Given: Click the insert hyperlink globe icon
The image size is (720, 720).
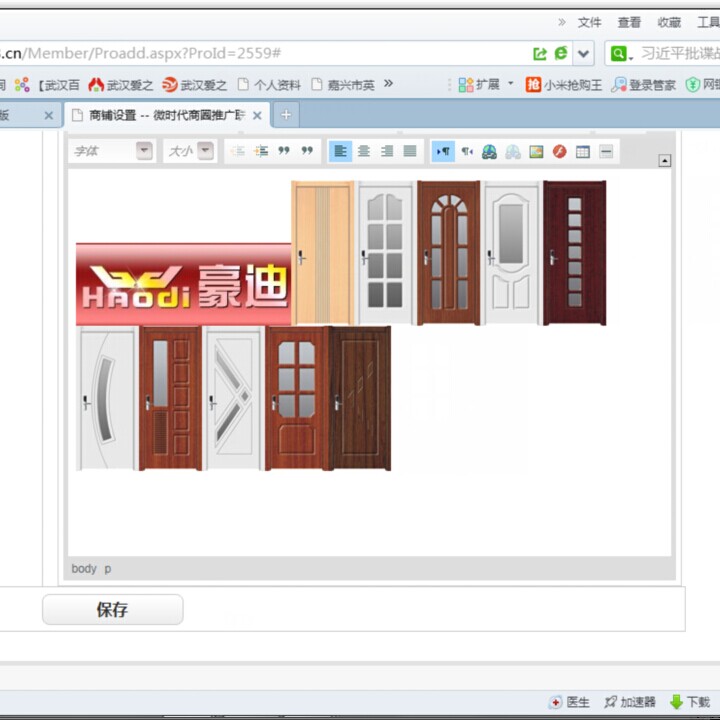Looking at the screenshot, I should (489, 152).
